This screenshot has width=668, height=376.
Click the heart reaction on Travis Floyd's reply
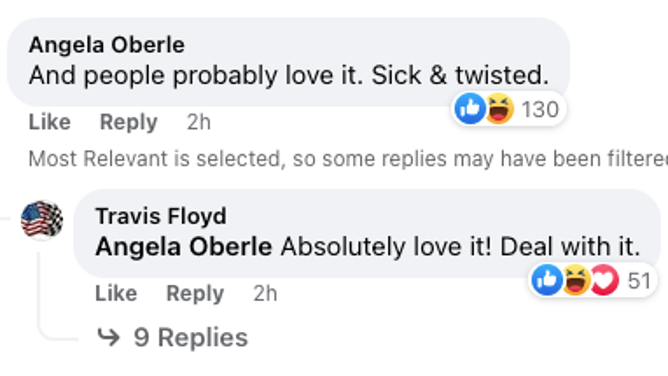click(x=604, y=280)
